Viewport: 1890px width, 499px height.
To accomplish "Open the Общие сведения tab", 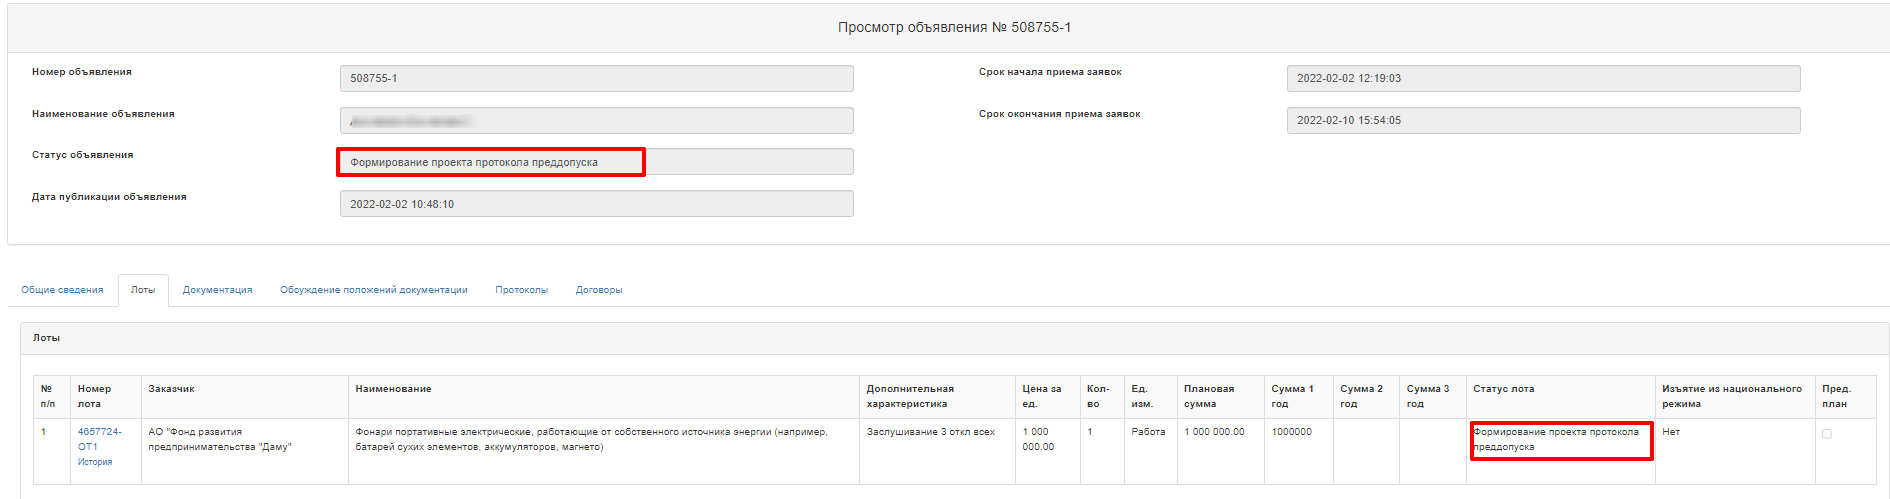I will pos(62,290).
